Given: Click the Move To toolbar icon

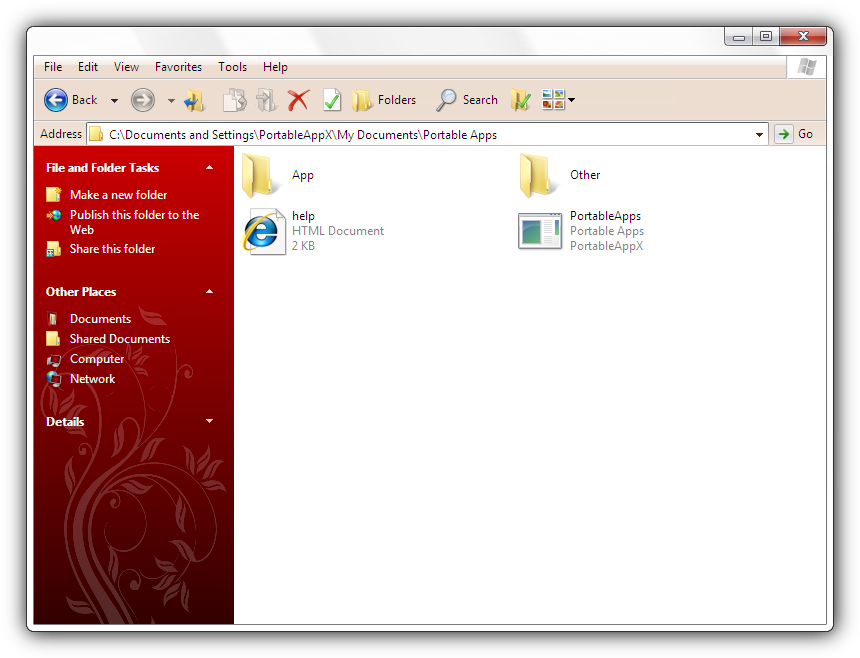Looking at the screenshot, I should (267, 100).
